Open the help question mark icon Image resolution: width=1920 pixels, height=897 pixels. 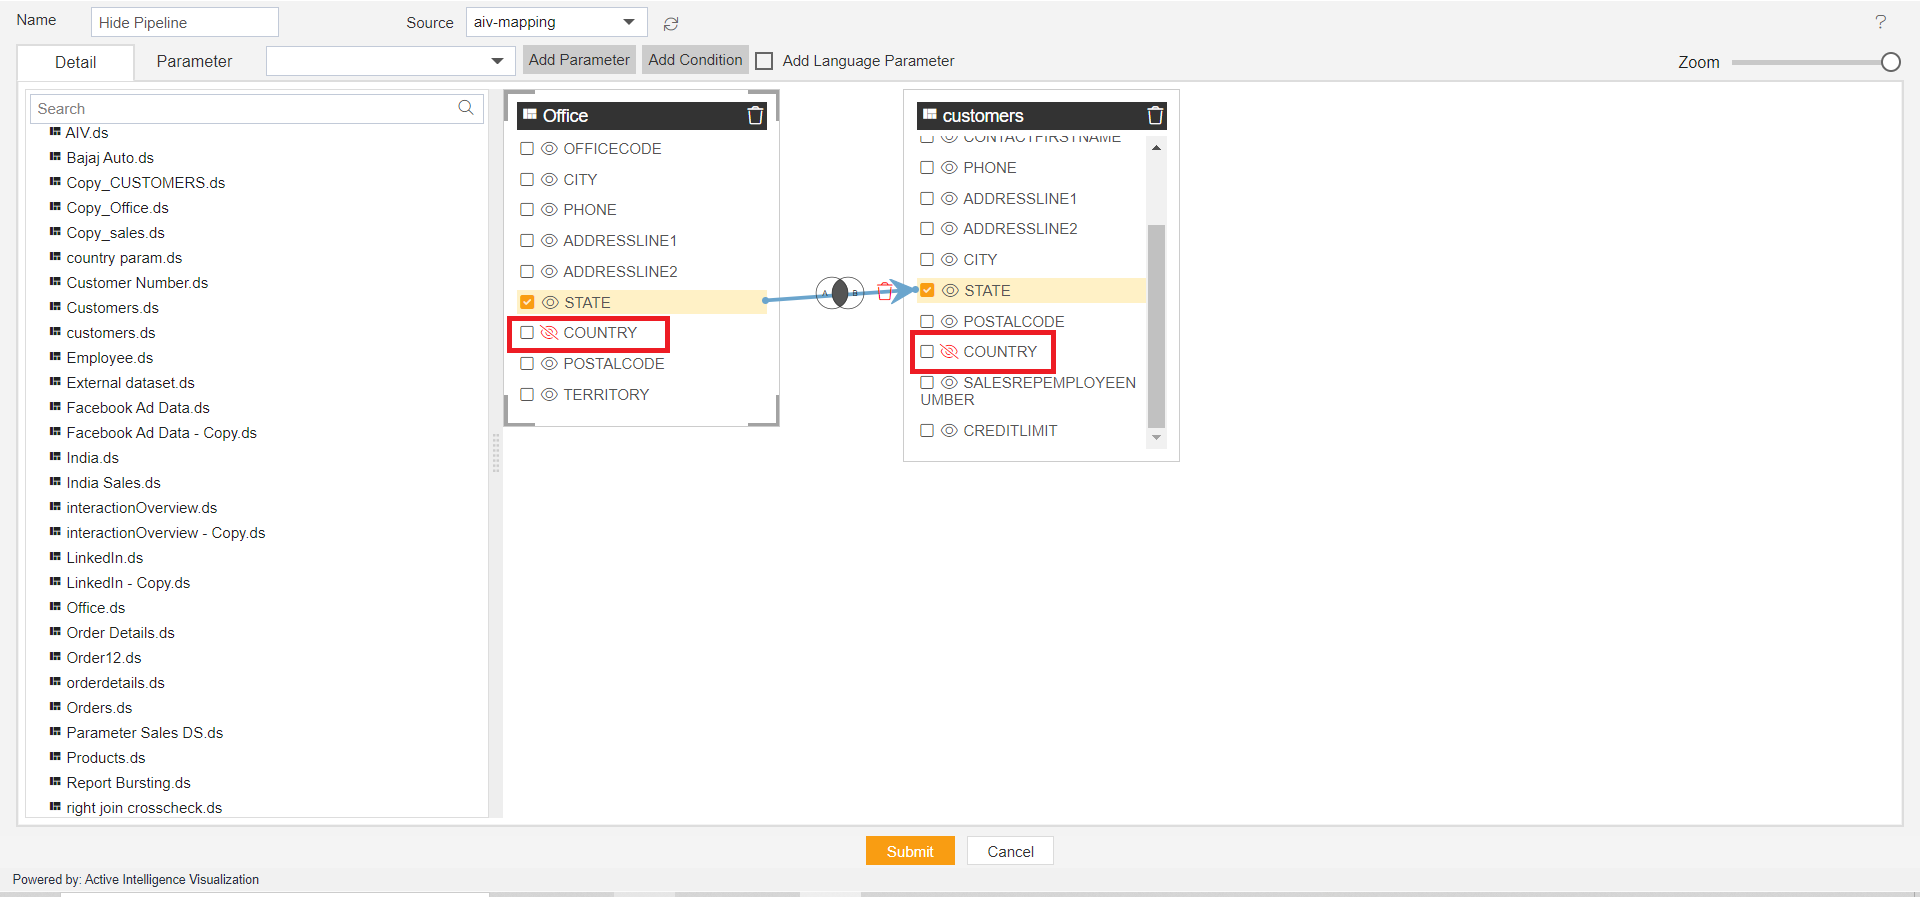1880,22
